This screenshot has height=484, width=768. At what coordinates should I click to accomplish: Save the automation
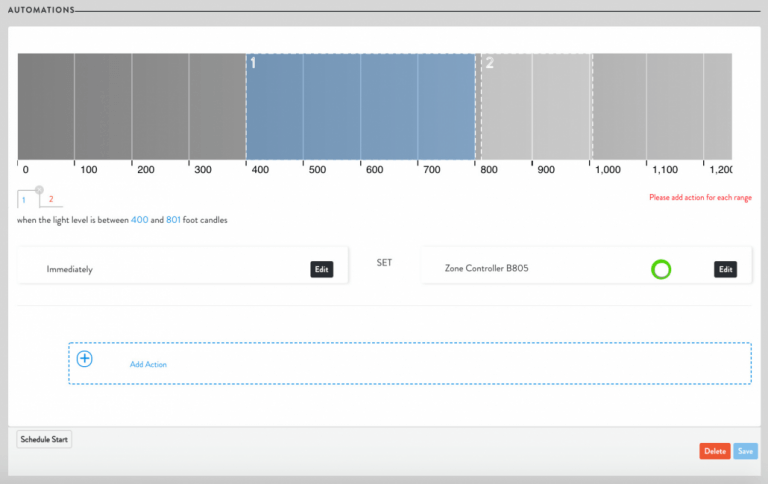745,451
